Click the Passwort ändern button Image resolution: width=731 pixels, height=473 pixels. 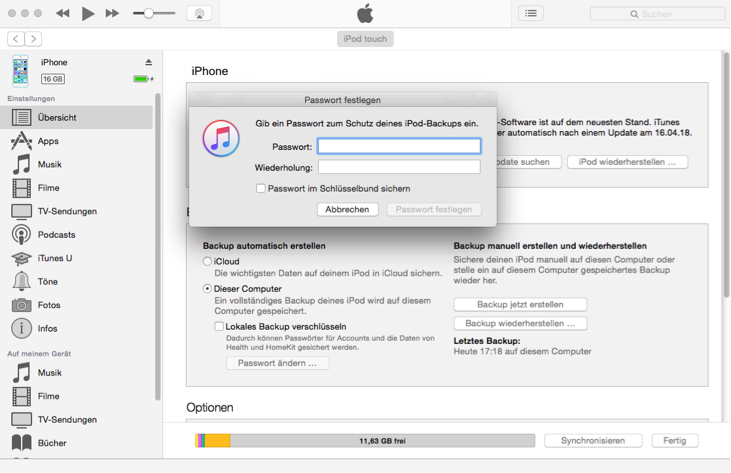tap(277, 363)
